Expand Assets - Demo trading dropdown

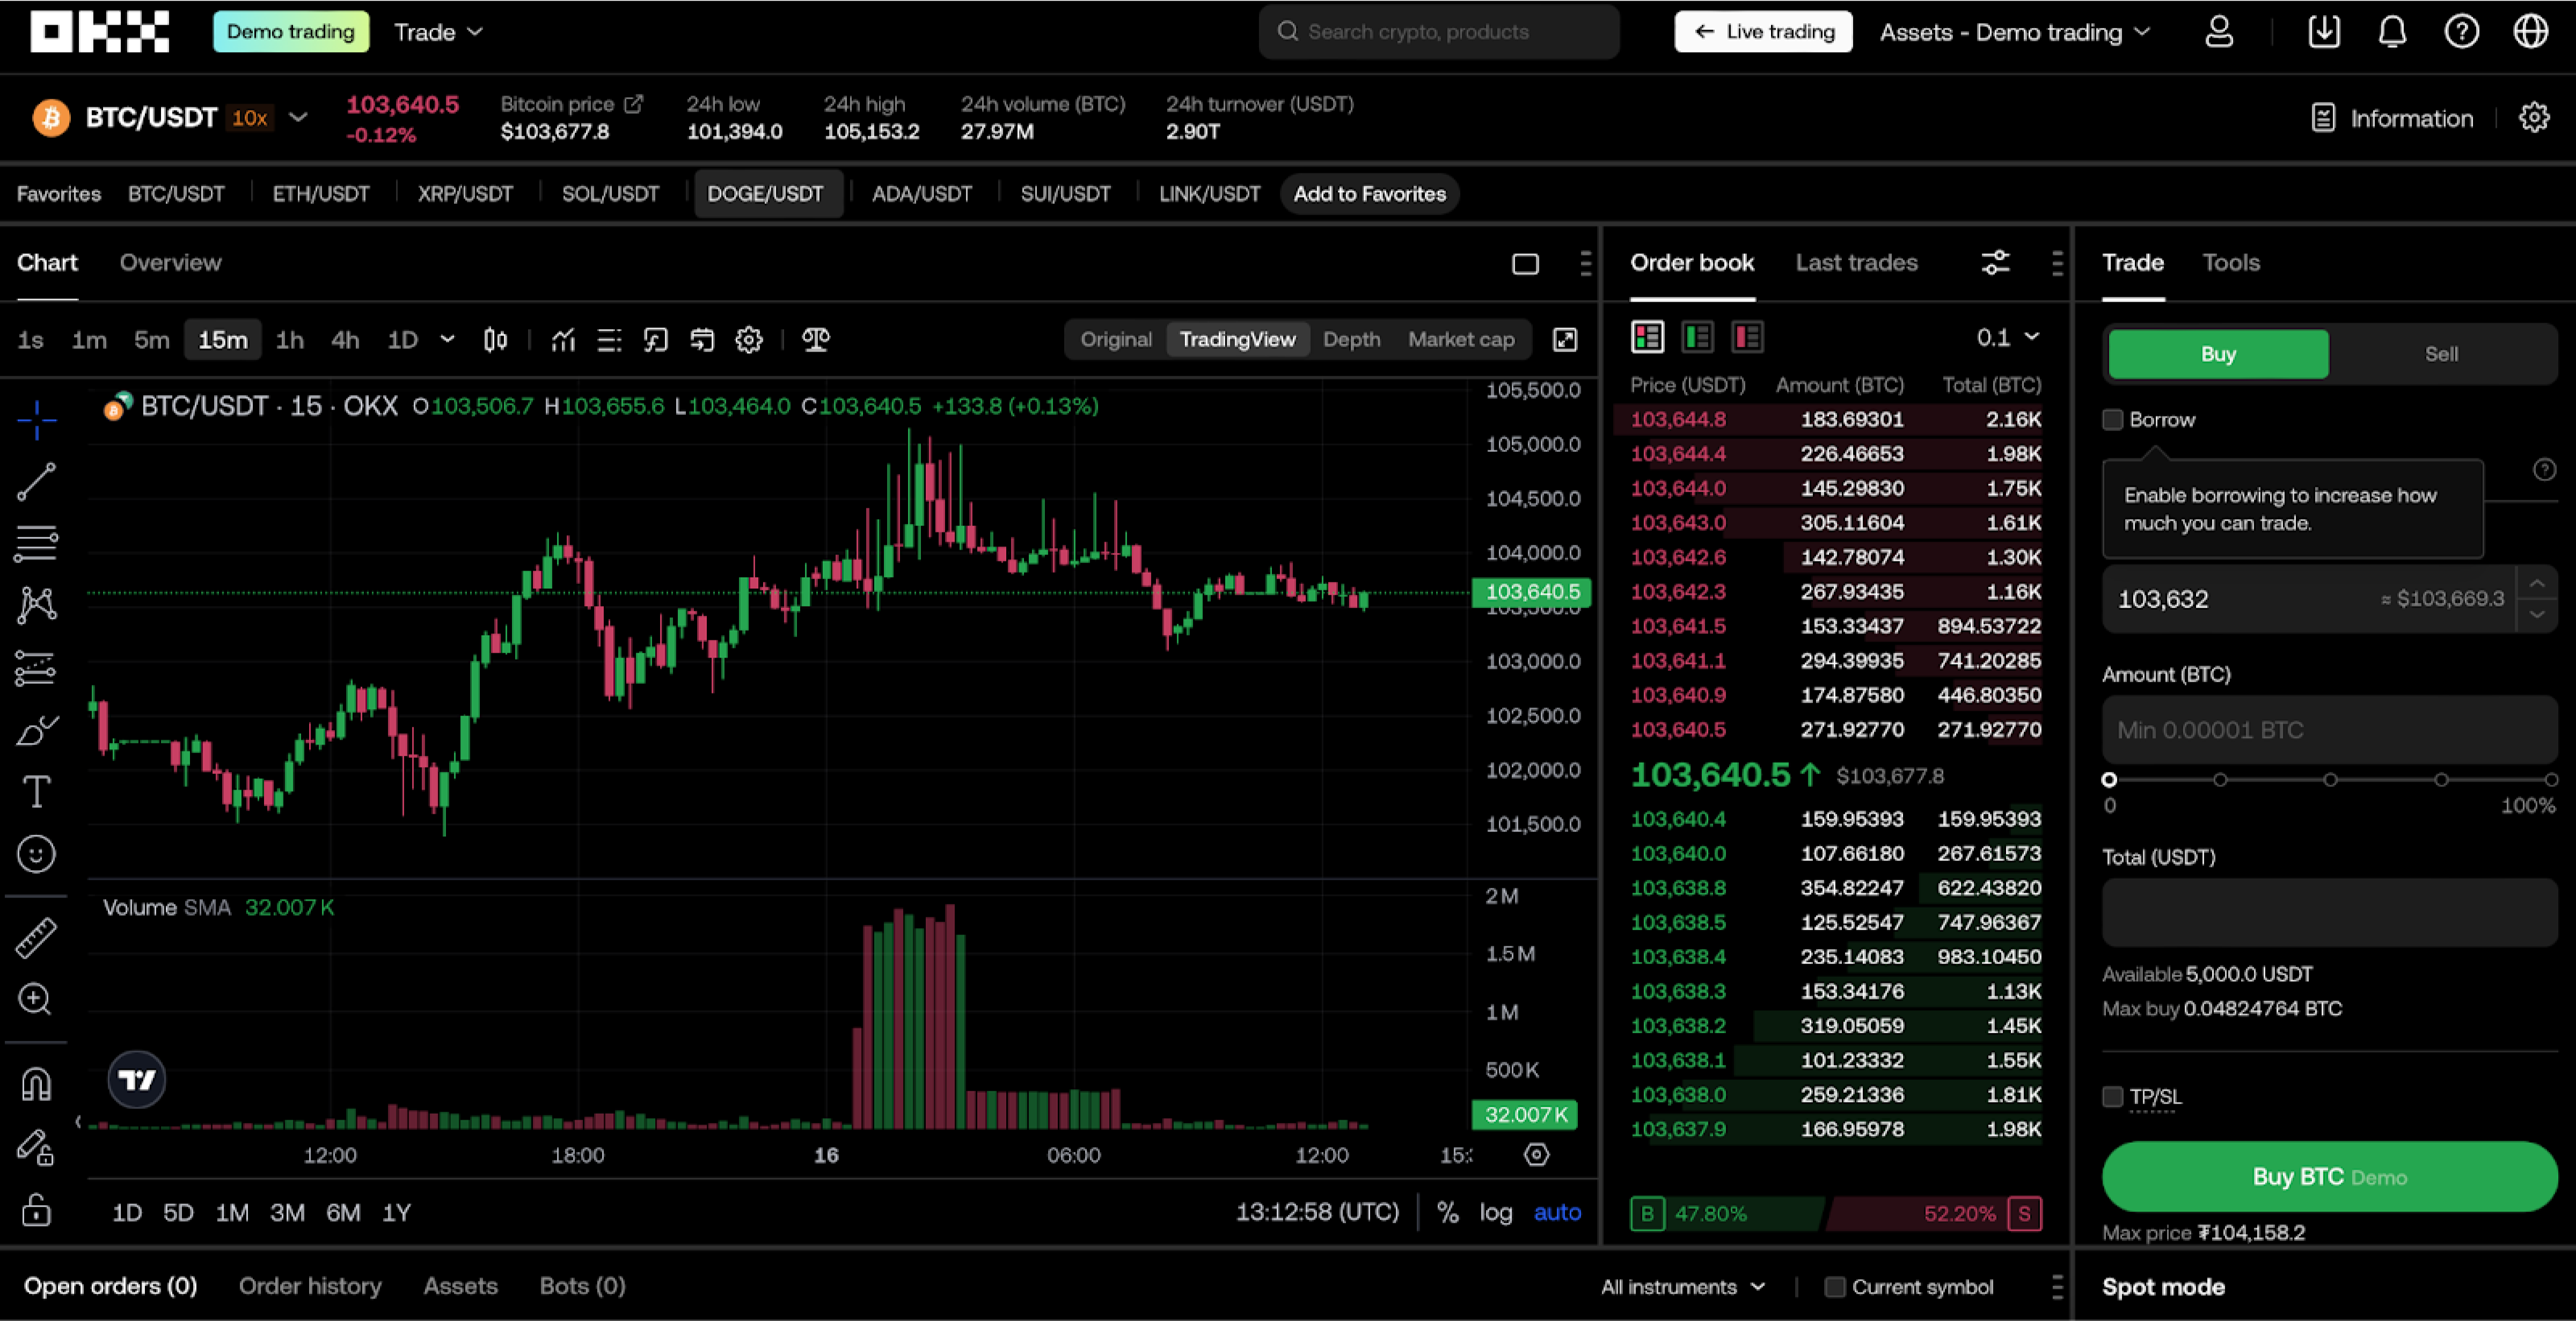[x=2014, y=32]
